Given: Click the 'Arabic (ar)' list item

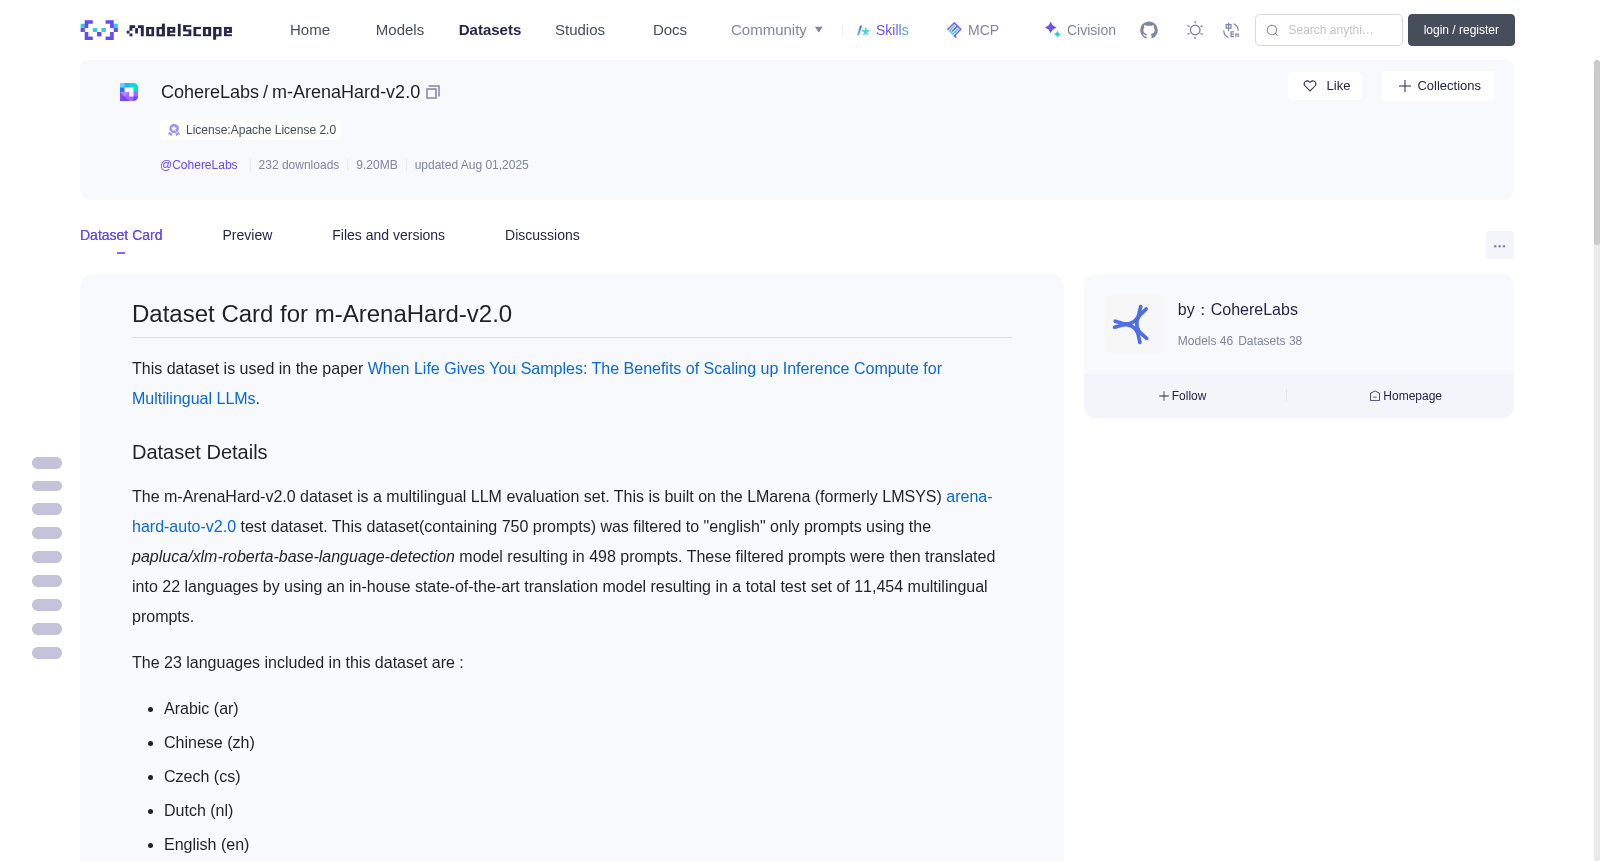Looking at the screenshot, I should 201,708.
